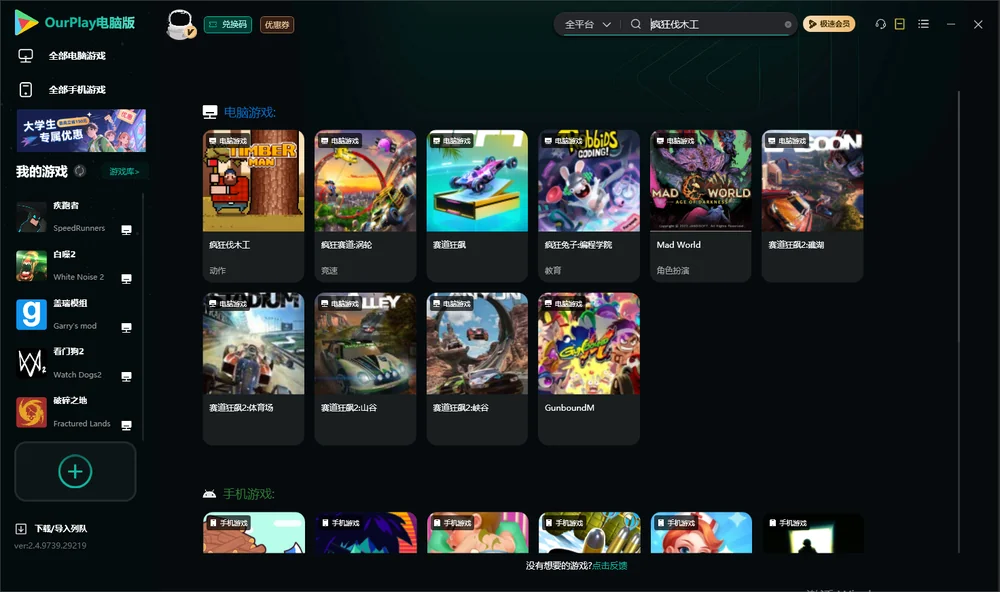Open 下载/导入列队 download queue
This screenshot has height=592, width=1000.
[x=61, y=528]
